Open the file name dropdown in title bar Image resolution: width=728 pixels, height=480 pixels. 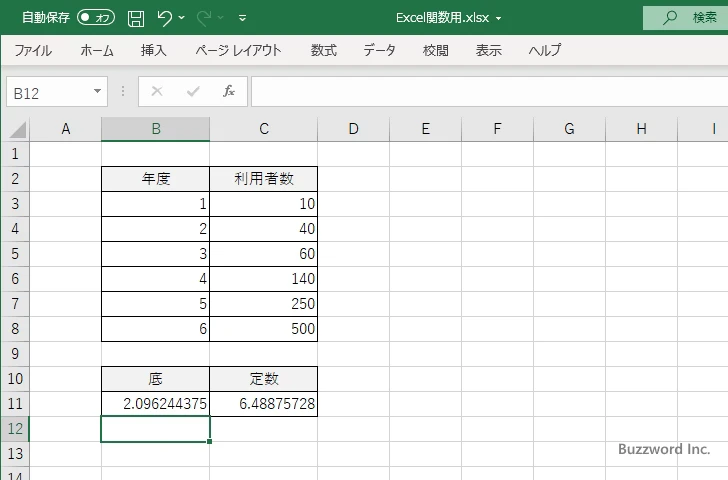(499, 19)
